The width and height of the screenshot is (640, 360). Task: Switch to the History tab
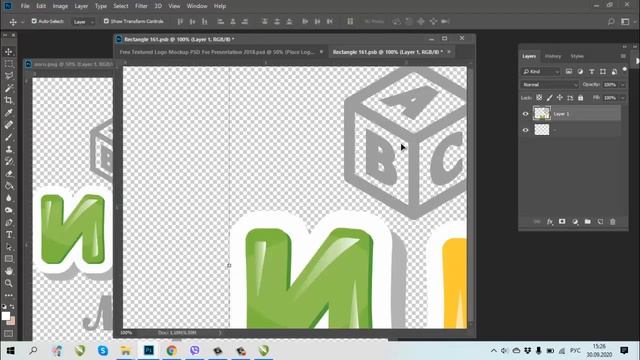(x=553, y=56)
